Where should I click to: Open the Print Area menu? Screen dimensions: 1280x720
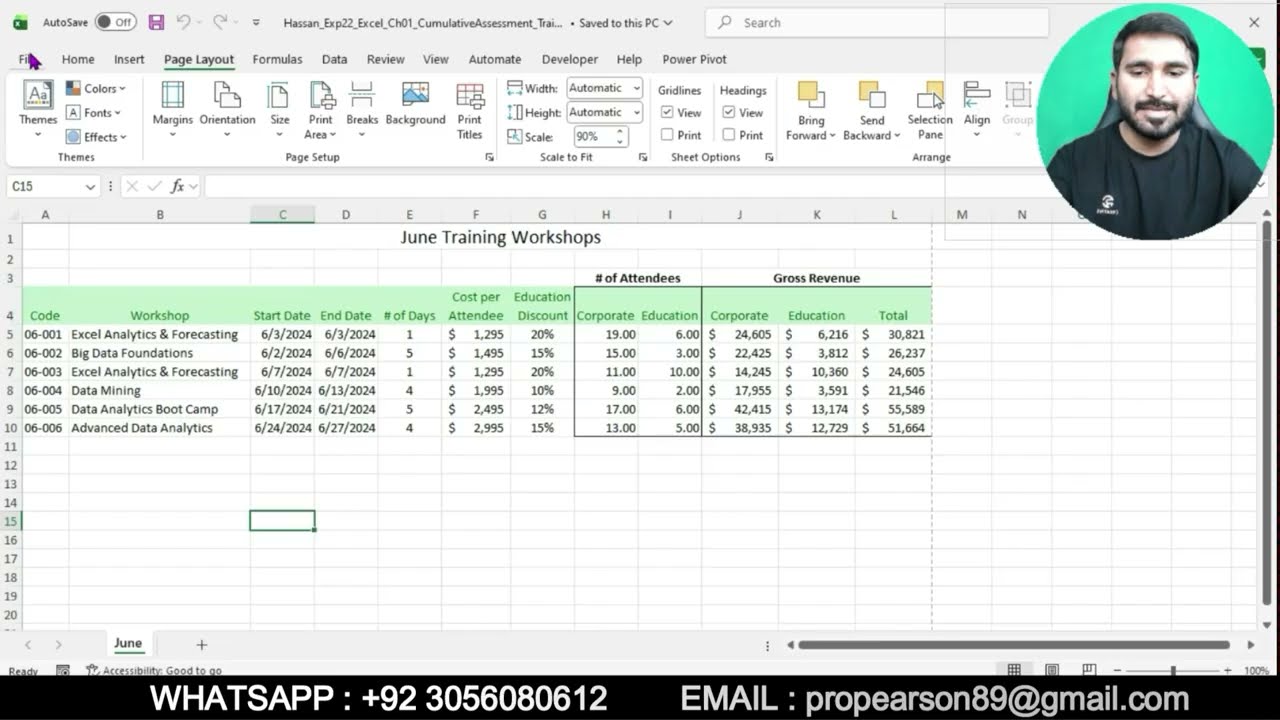(321, 110)
